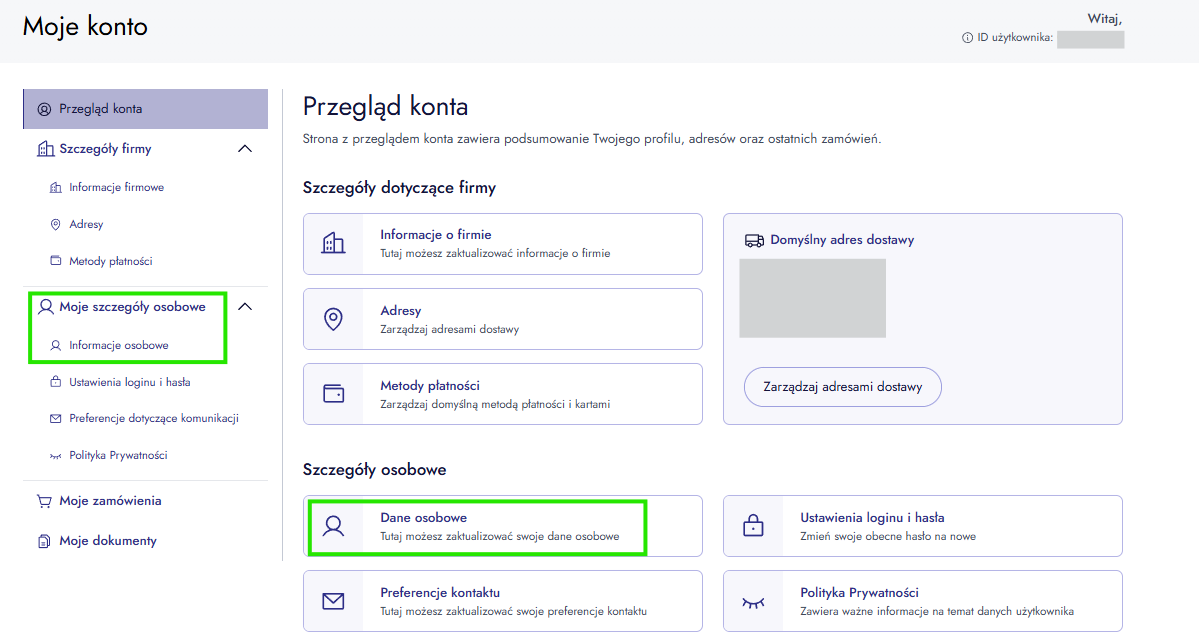Open Preferencje dotyczące komunikacji sidebar link
Image resolution: width=1199 pixels, height=644 pixels.
[x=154, y=418]
